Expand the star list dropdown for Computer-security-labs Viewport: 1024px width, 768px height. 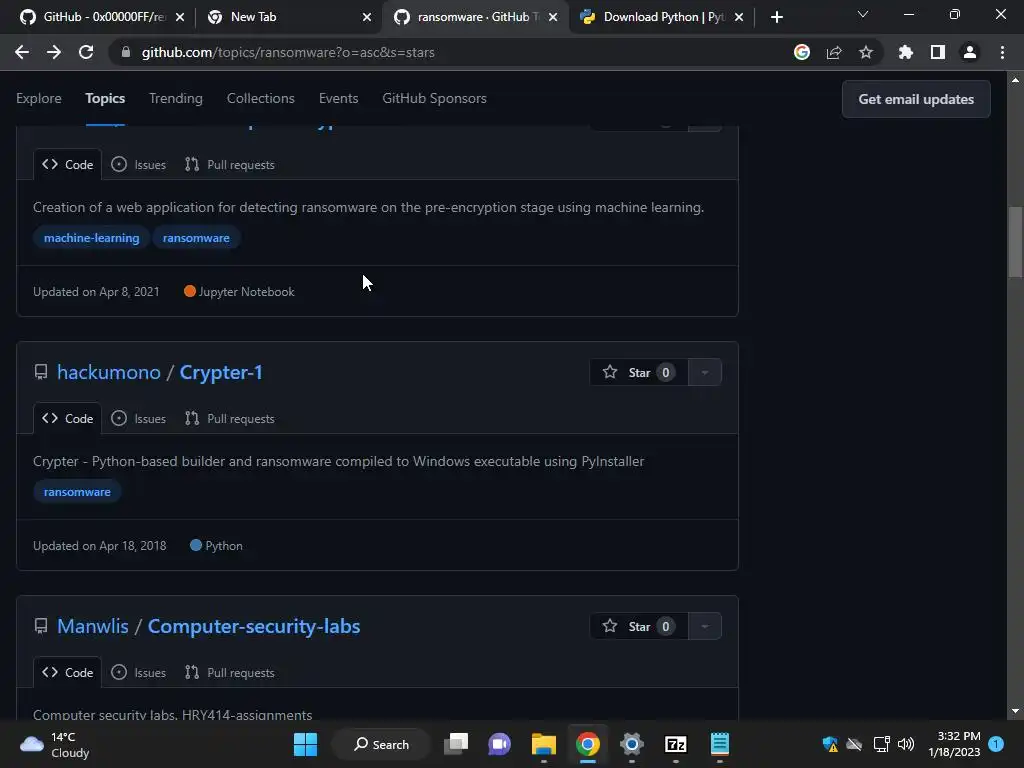[705, 626]
